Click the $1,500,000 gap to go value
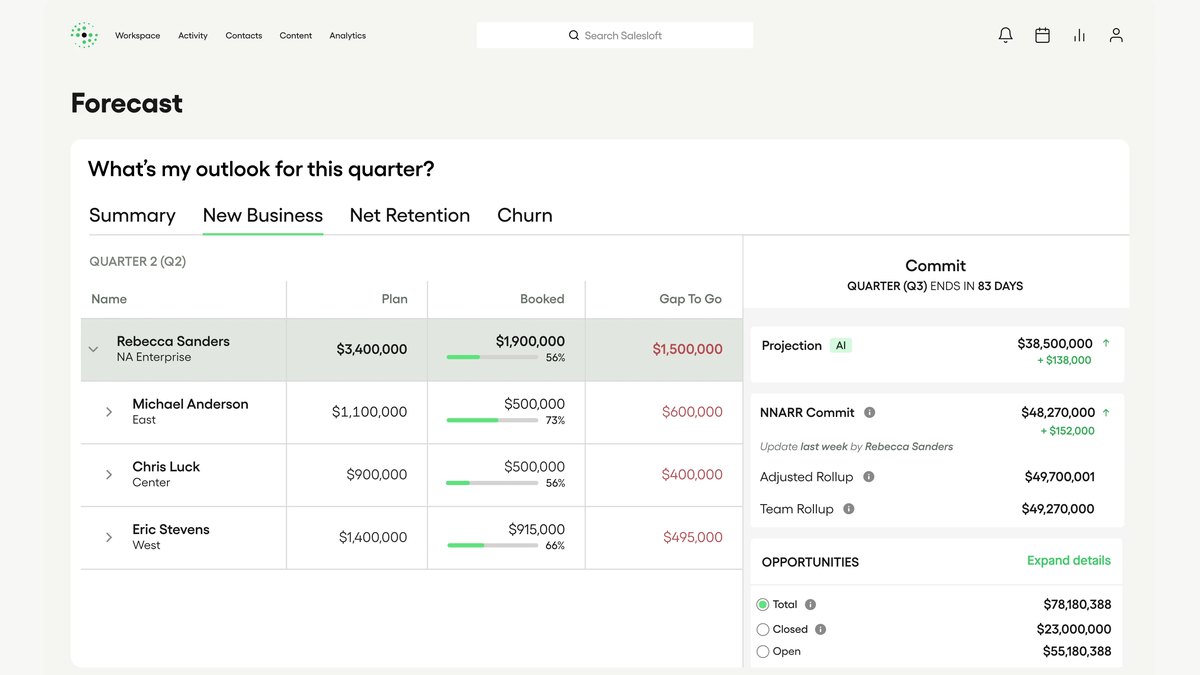The height and width of the screenshot is (675, 1200). coord(687,349)
